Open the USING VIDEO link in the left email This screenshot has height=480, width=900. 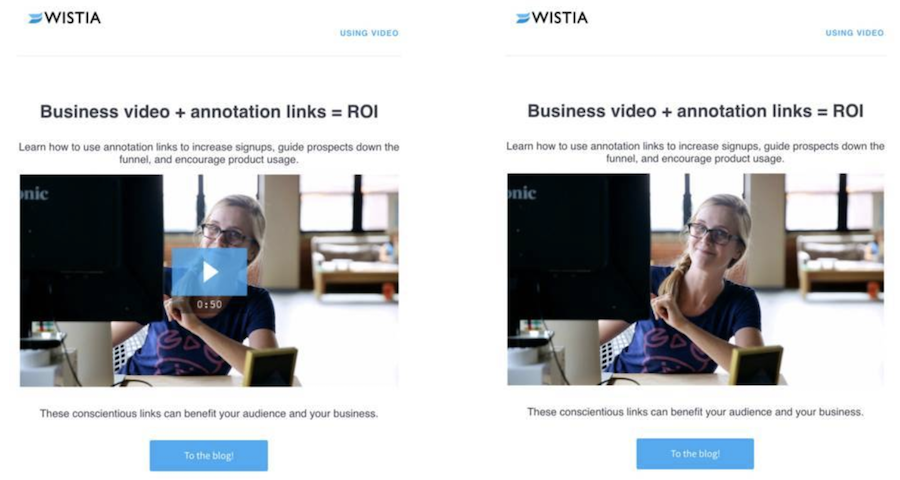click(369, 33)
